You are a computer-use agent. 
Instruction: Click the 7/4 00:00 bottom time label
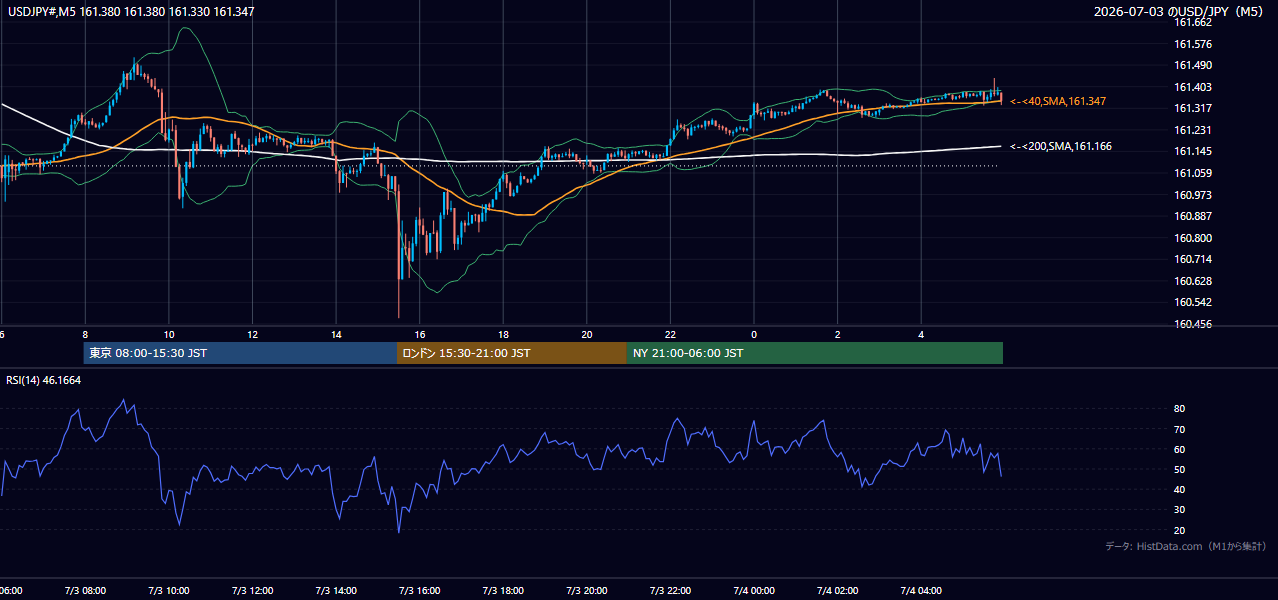tap(754, 590)
